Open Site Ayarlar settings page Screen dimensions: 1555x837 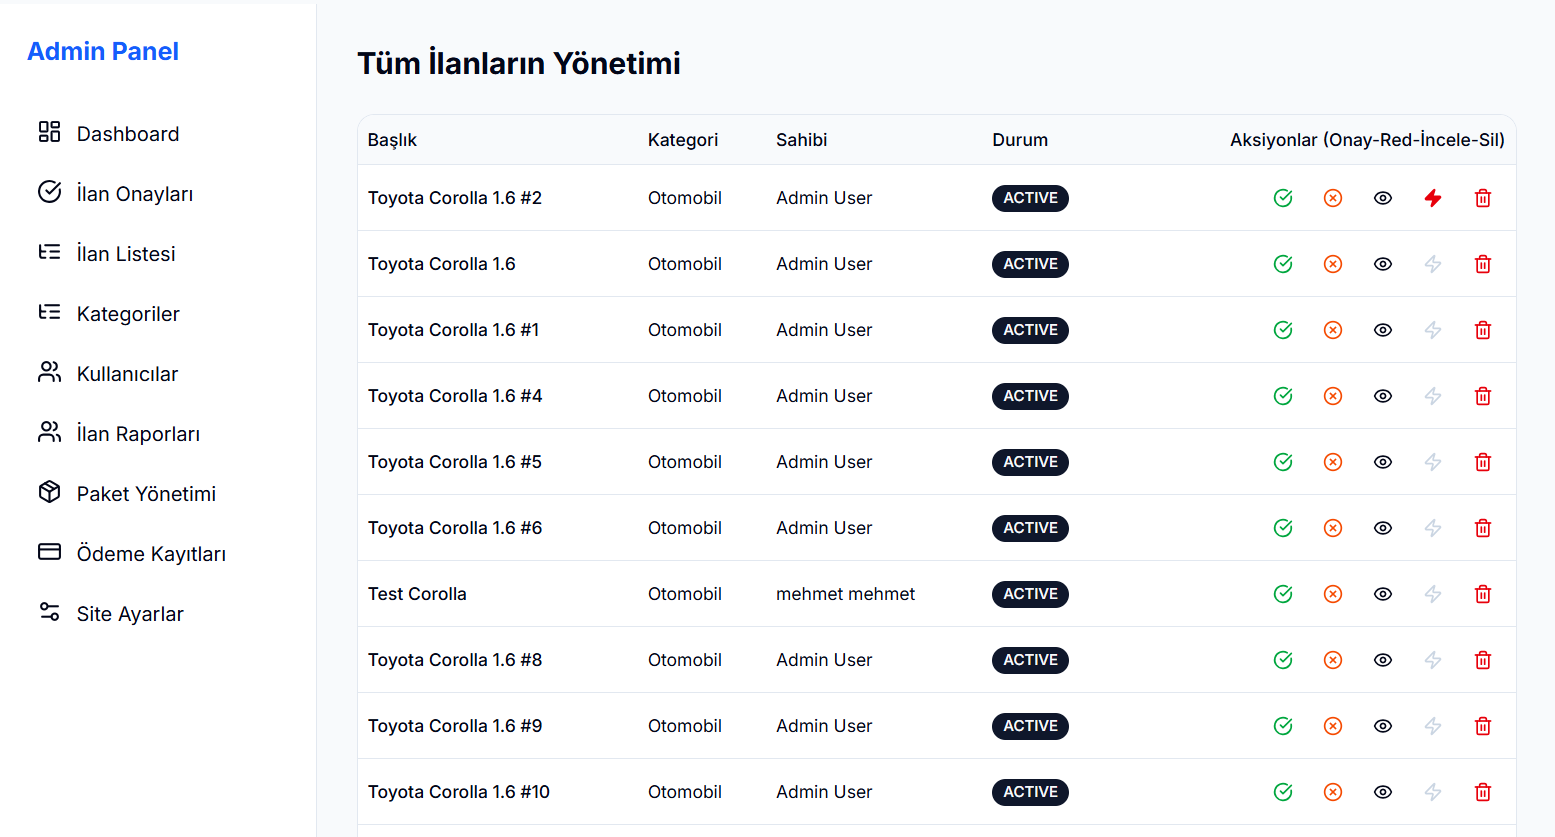130,614
